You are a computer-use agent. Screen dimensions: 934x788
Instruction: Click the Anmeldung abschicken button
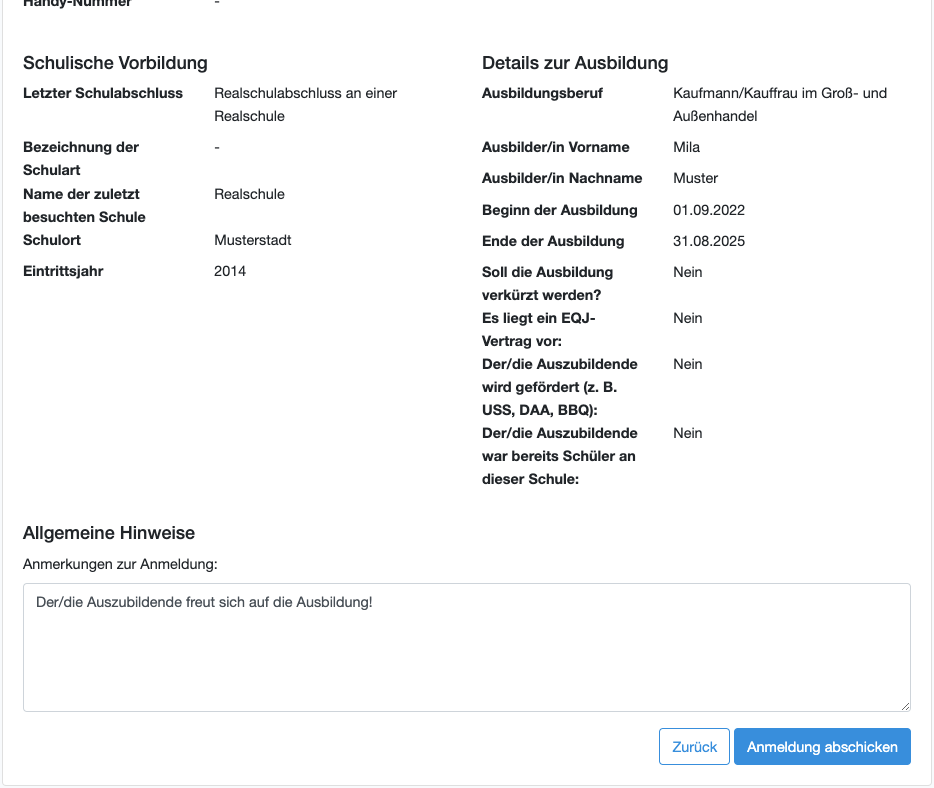coord(821,747)
